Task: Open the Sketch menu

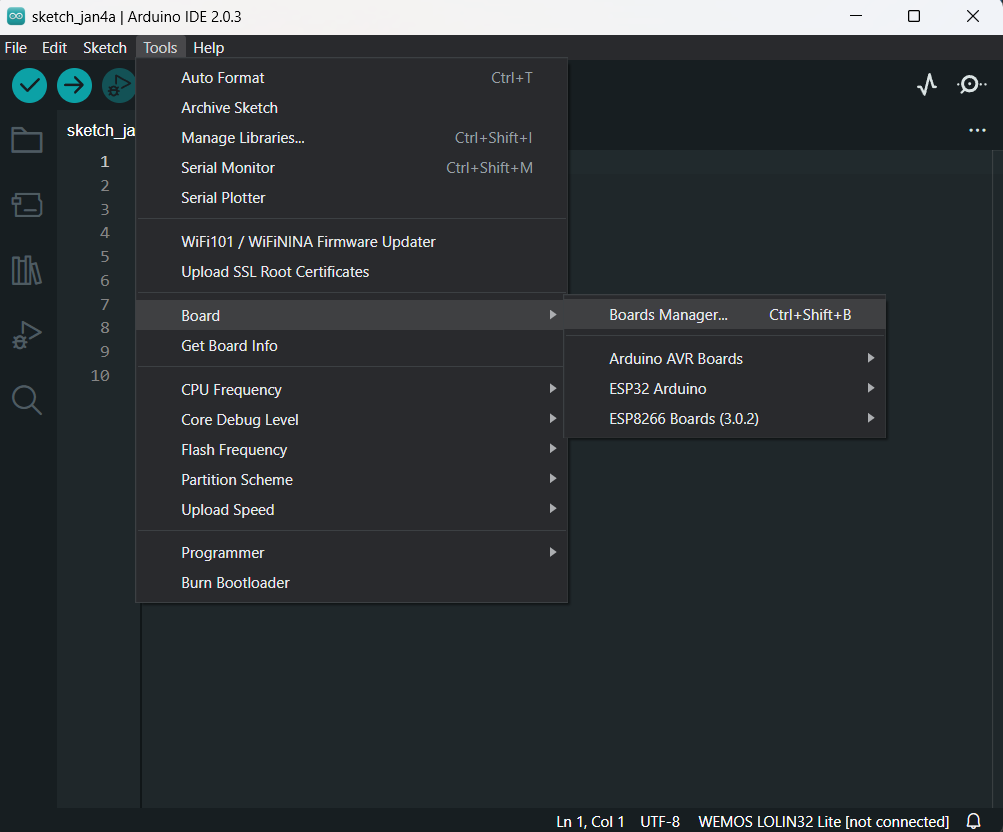Action: pyautogui.click(x=105, y=48)
